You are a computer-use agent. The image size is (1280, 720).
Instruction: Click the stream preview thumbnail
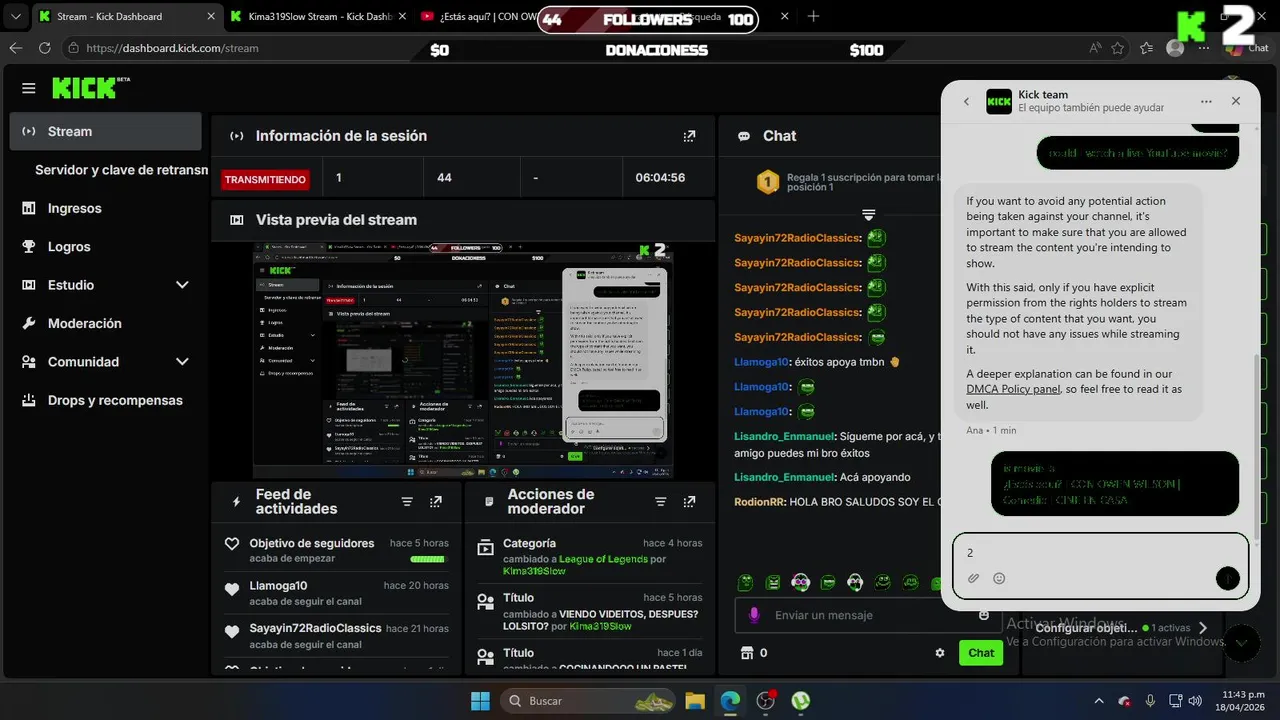(x=463, y=360)
